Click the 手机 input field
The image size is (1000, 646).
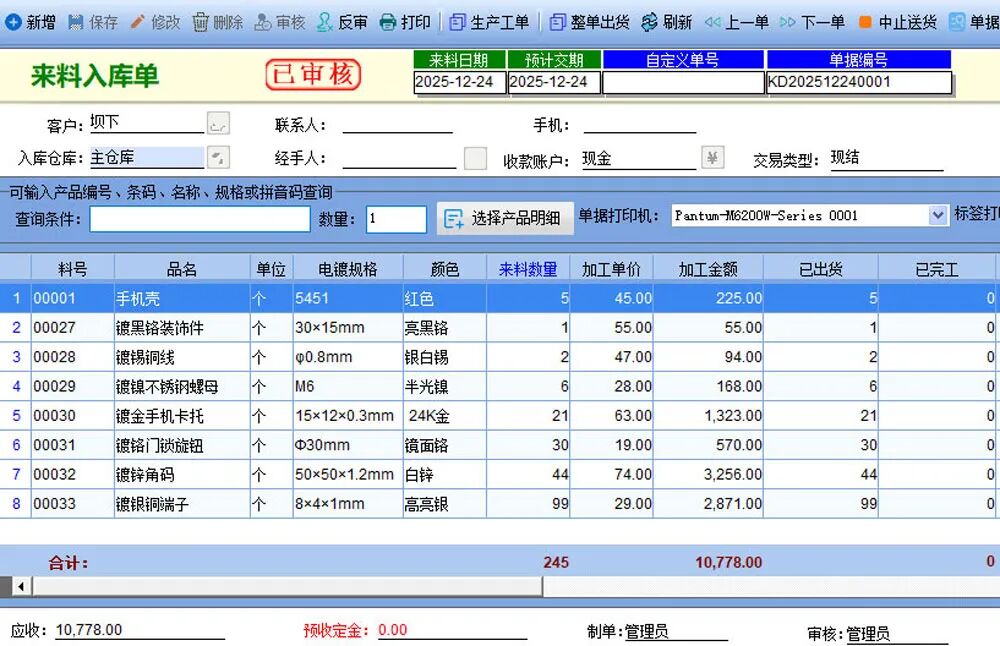coord(640,124)
